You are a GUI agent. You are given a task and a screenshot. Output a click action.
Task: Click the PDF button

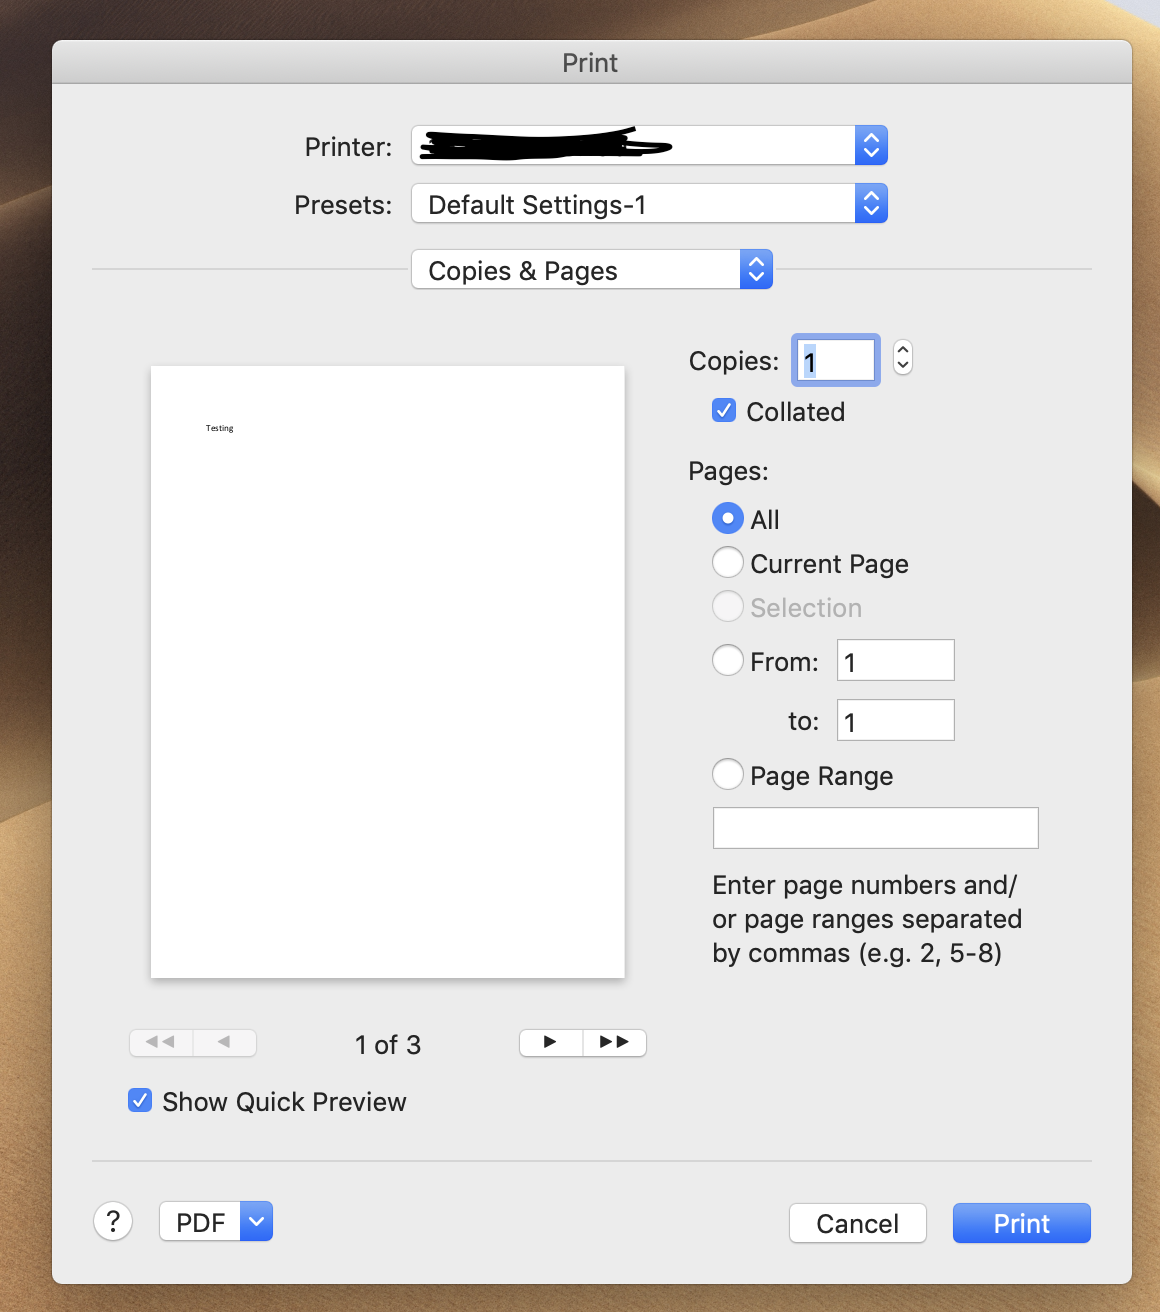coord(200,1222)
